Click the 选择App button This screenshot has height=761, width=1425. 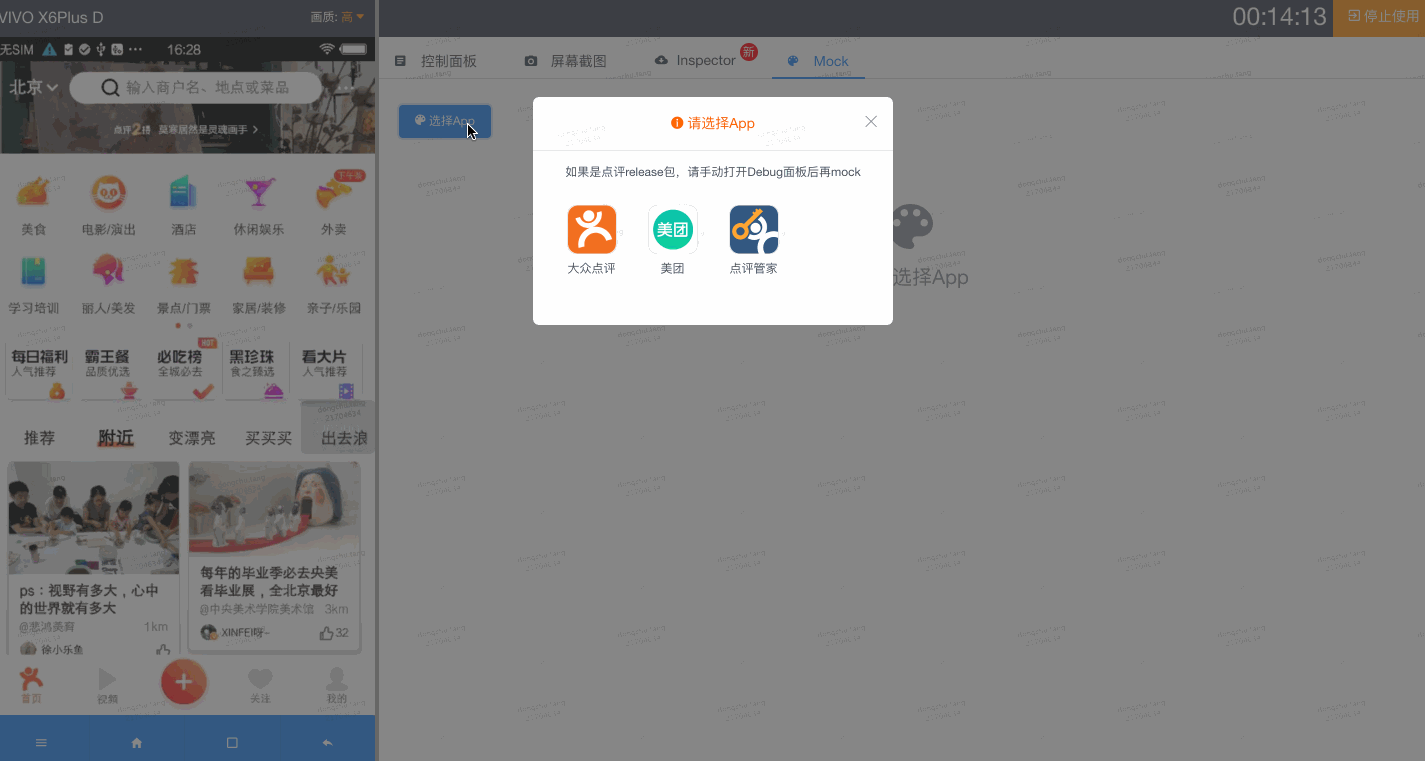point(445,121)
